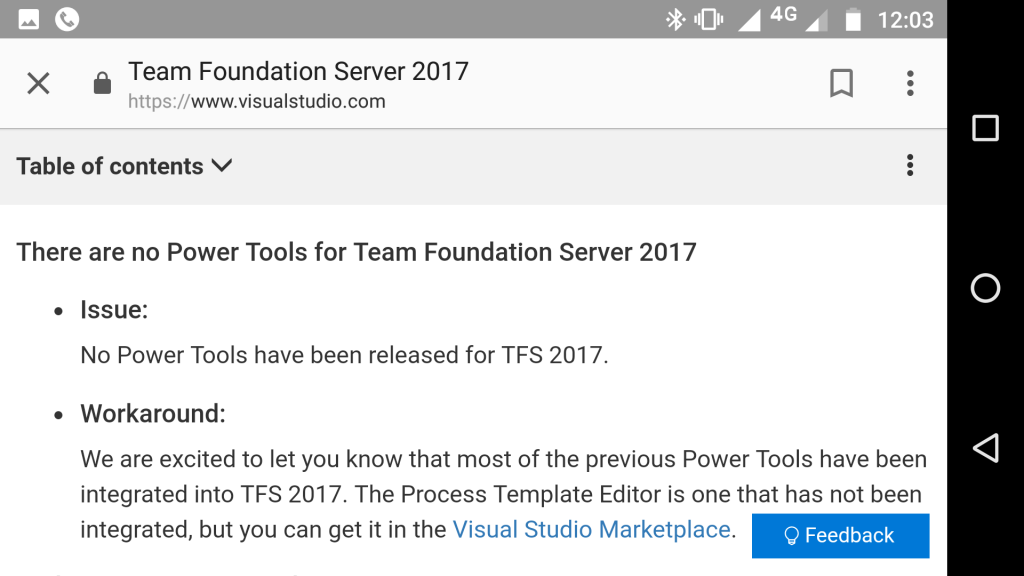Tap the Bluetooth status icon

coord(675,20)
